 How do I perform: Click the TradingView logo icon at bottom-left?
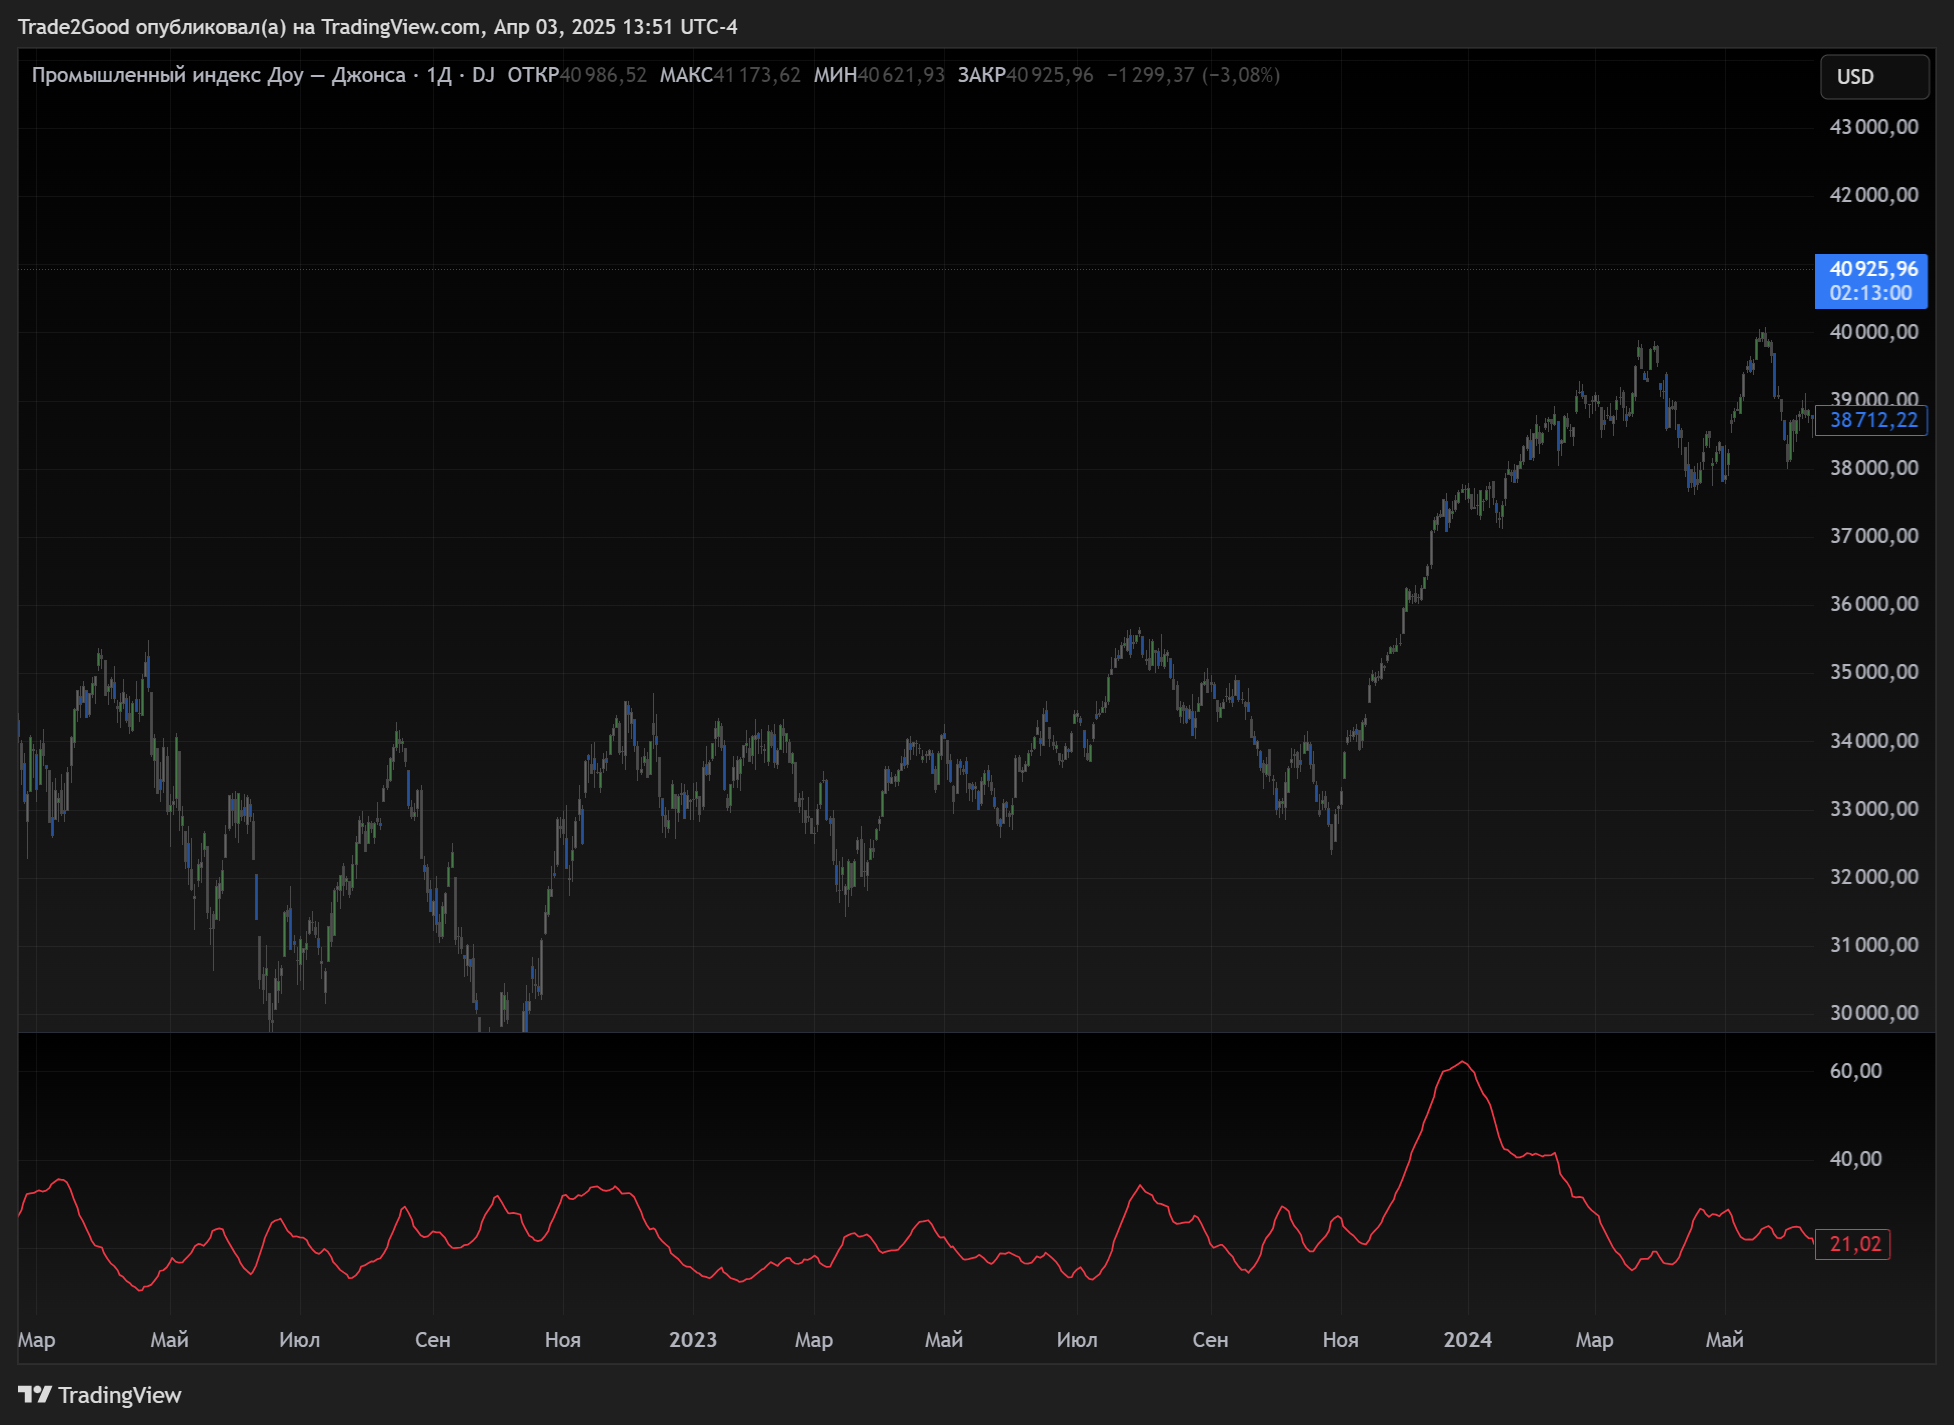tap(34, 1394)
